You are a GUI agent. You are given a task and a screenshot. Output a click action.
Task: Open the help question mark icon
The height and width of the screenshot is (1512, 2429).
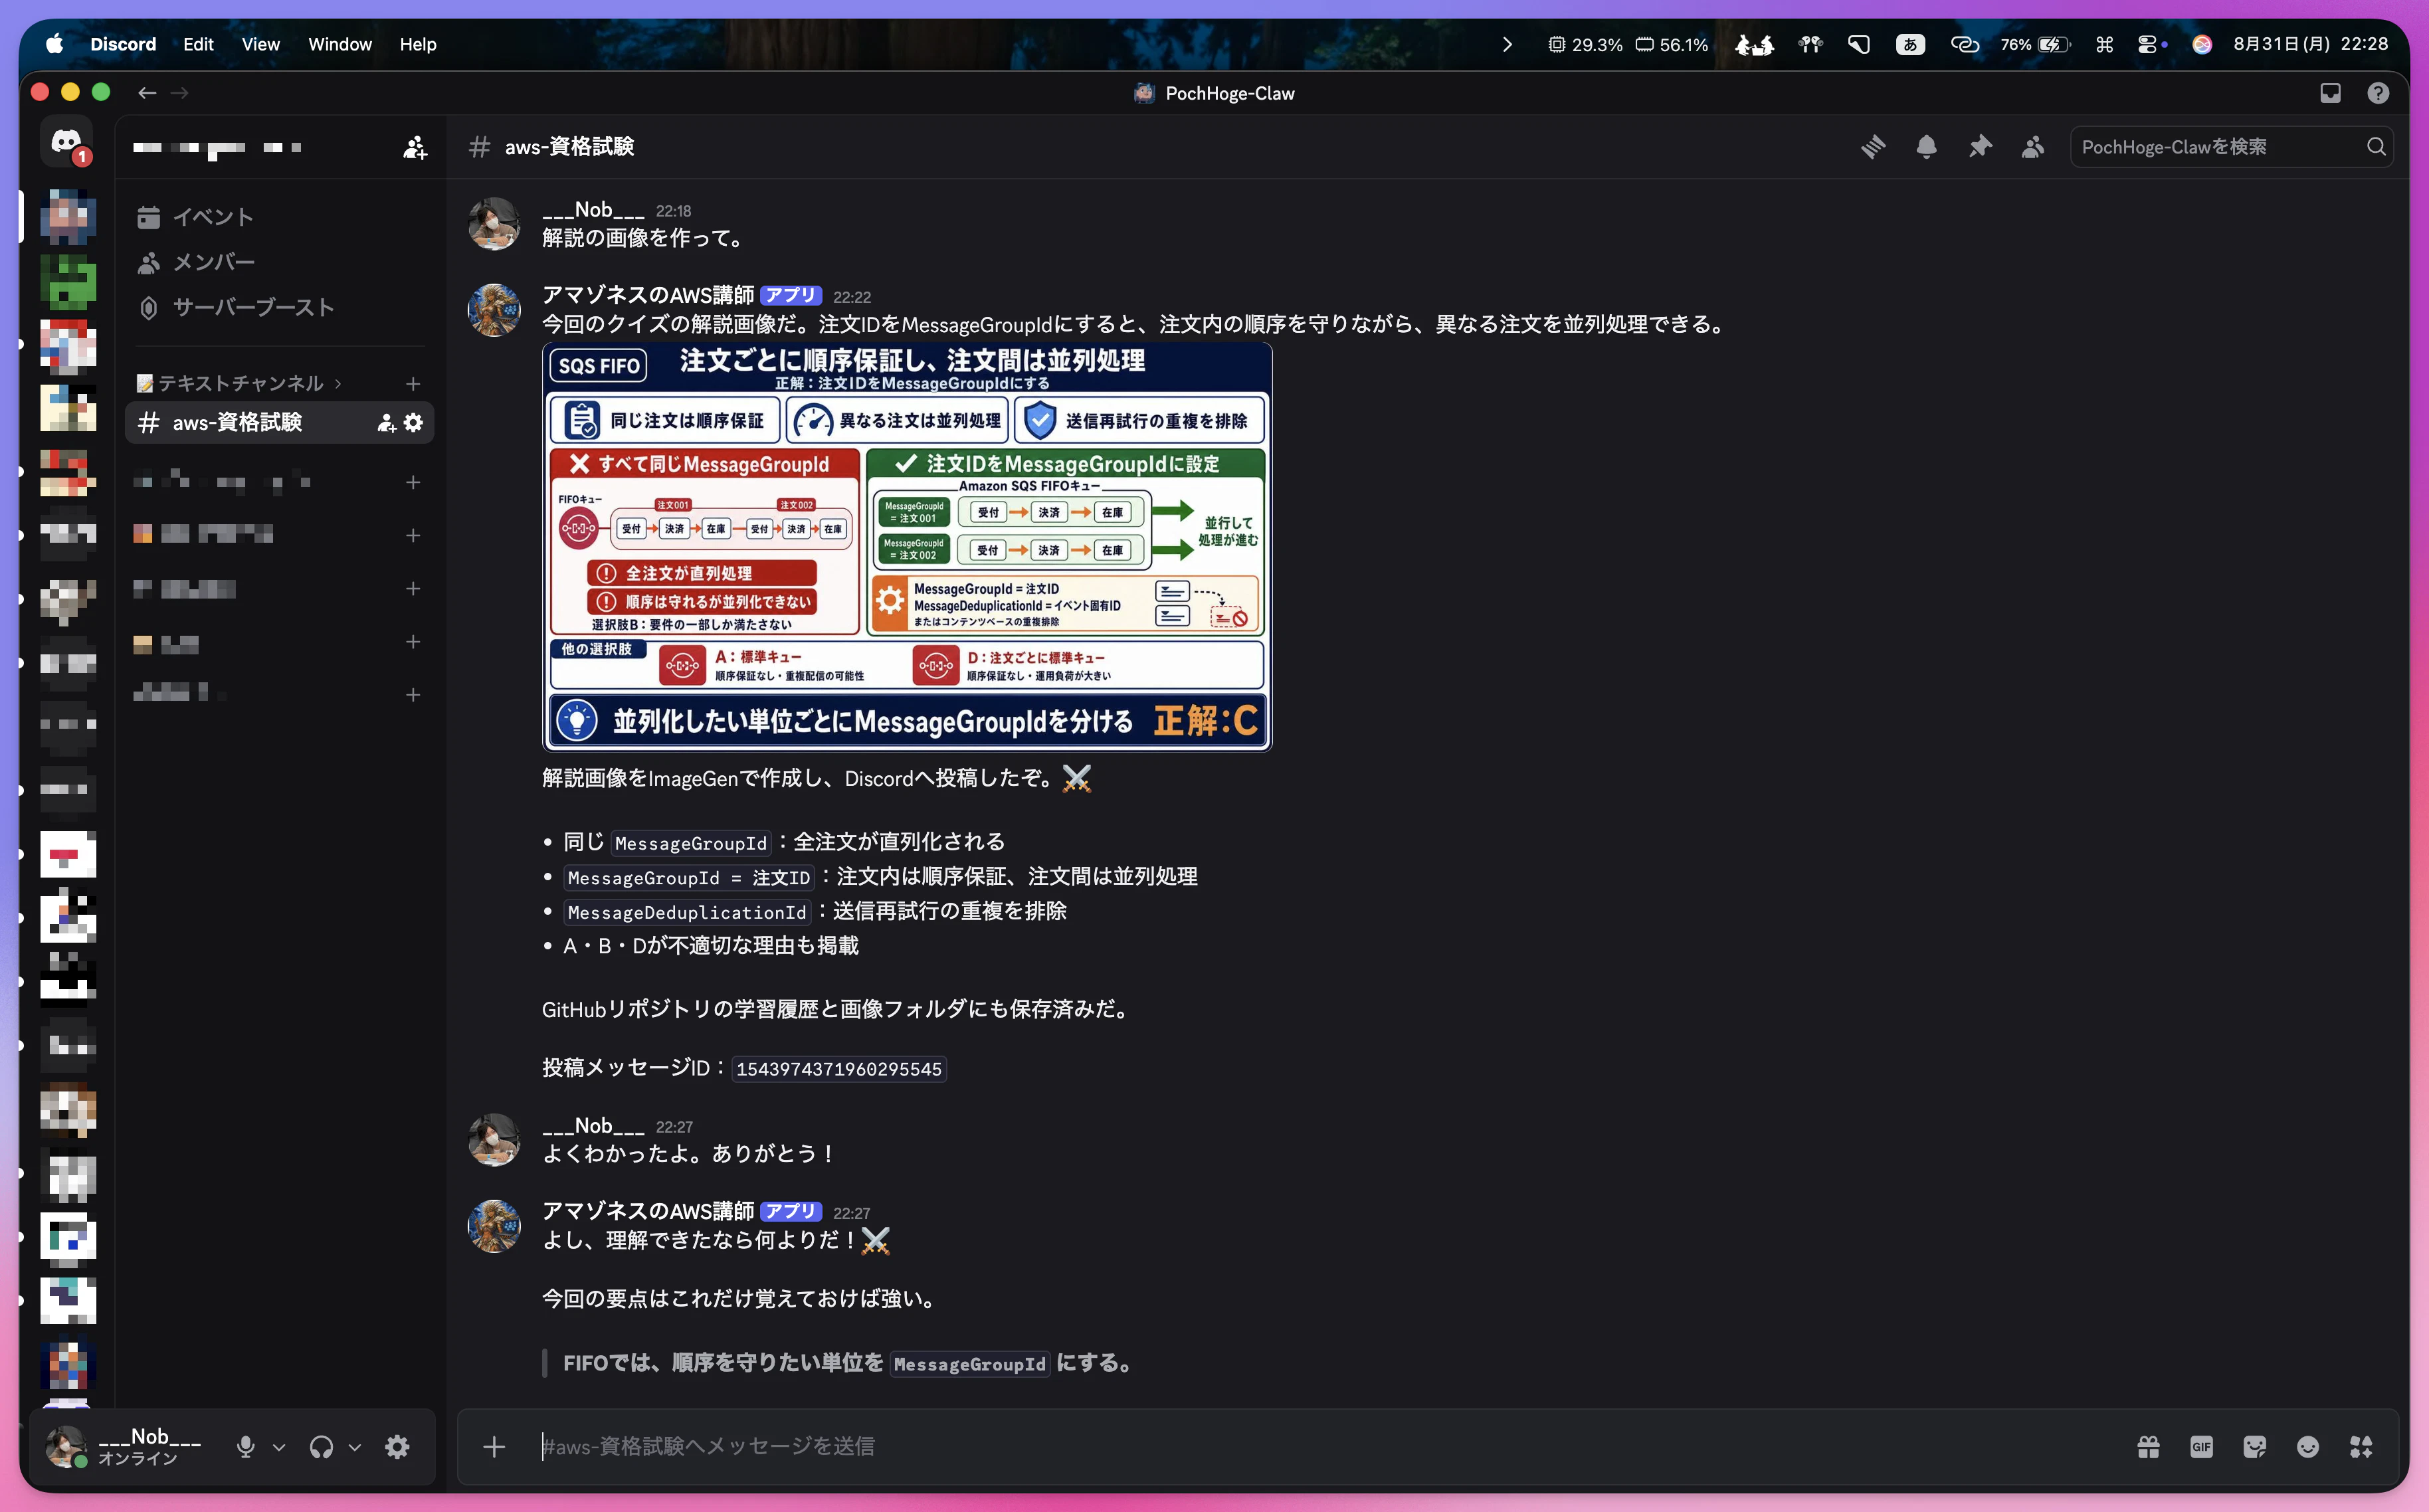tap(2378, 93)
